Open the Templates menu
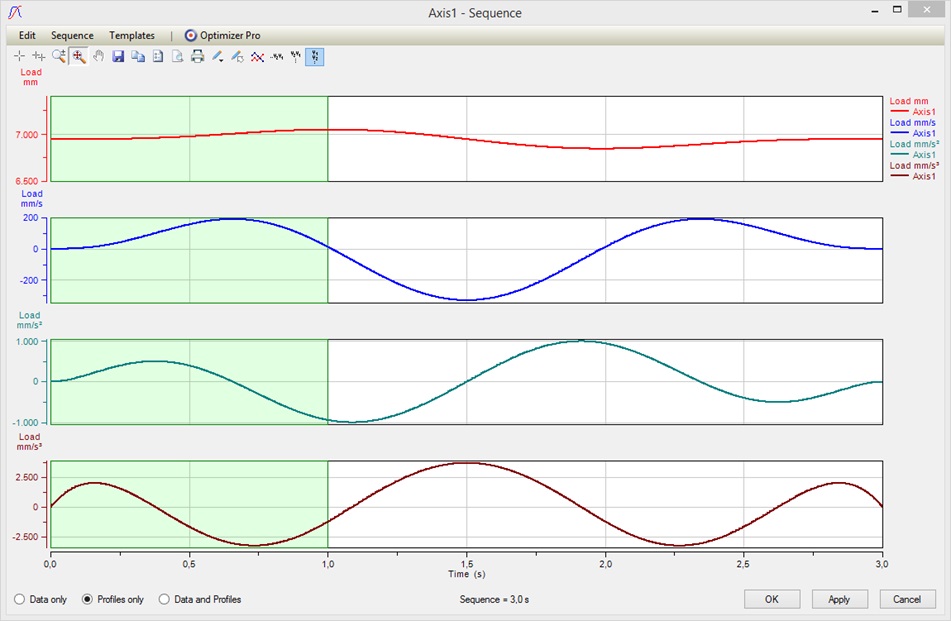Image resolution: width=951 pixels, height=621 pixels. coord(132,35)
